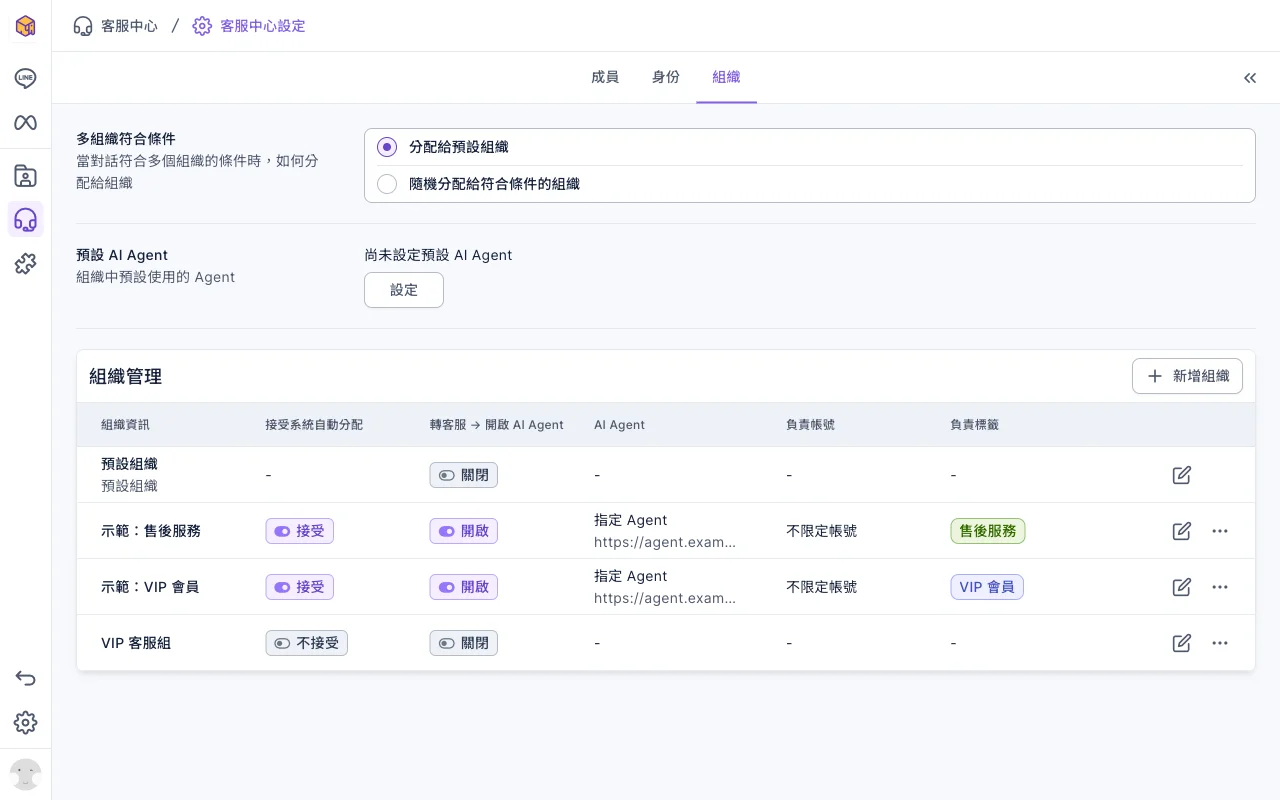Image resolution: width=1280 pixels, height=800 pixels.
Task: Click agent URL in 示範：售後服務 row
Action: (x=665, y=542)
